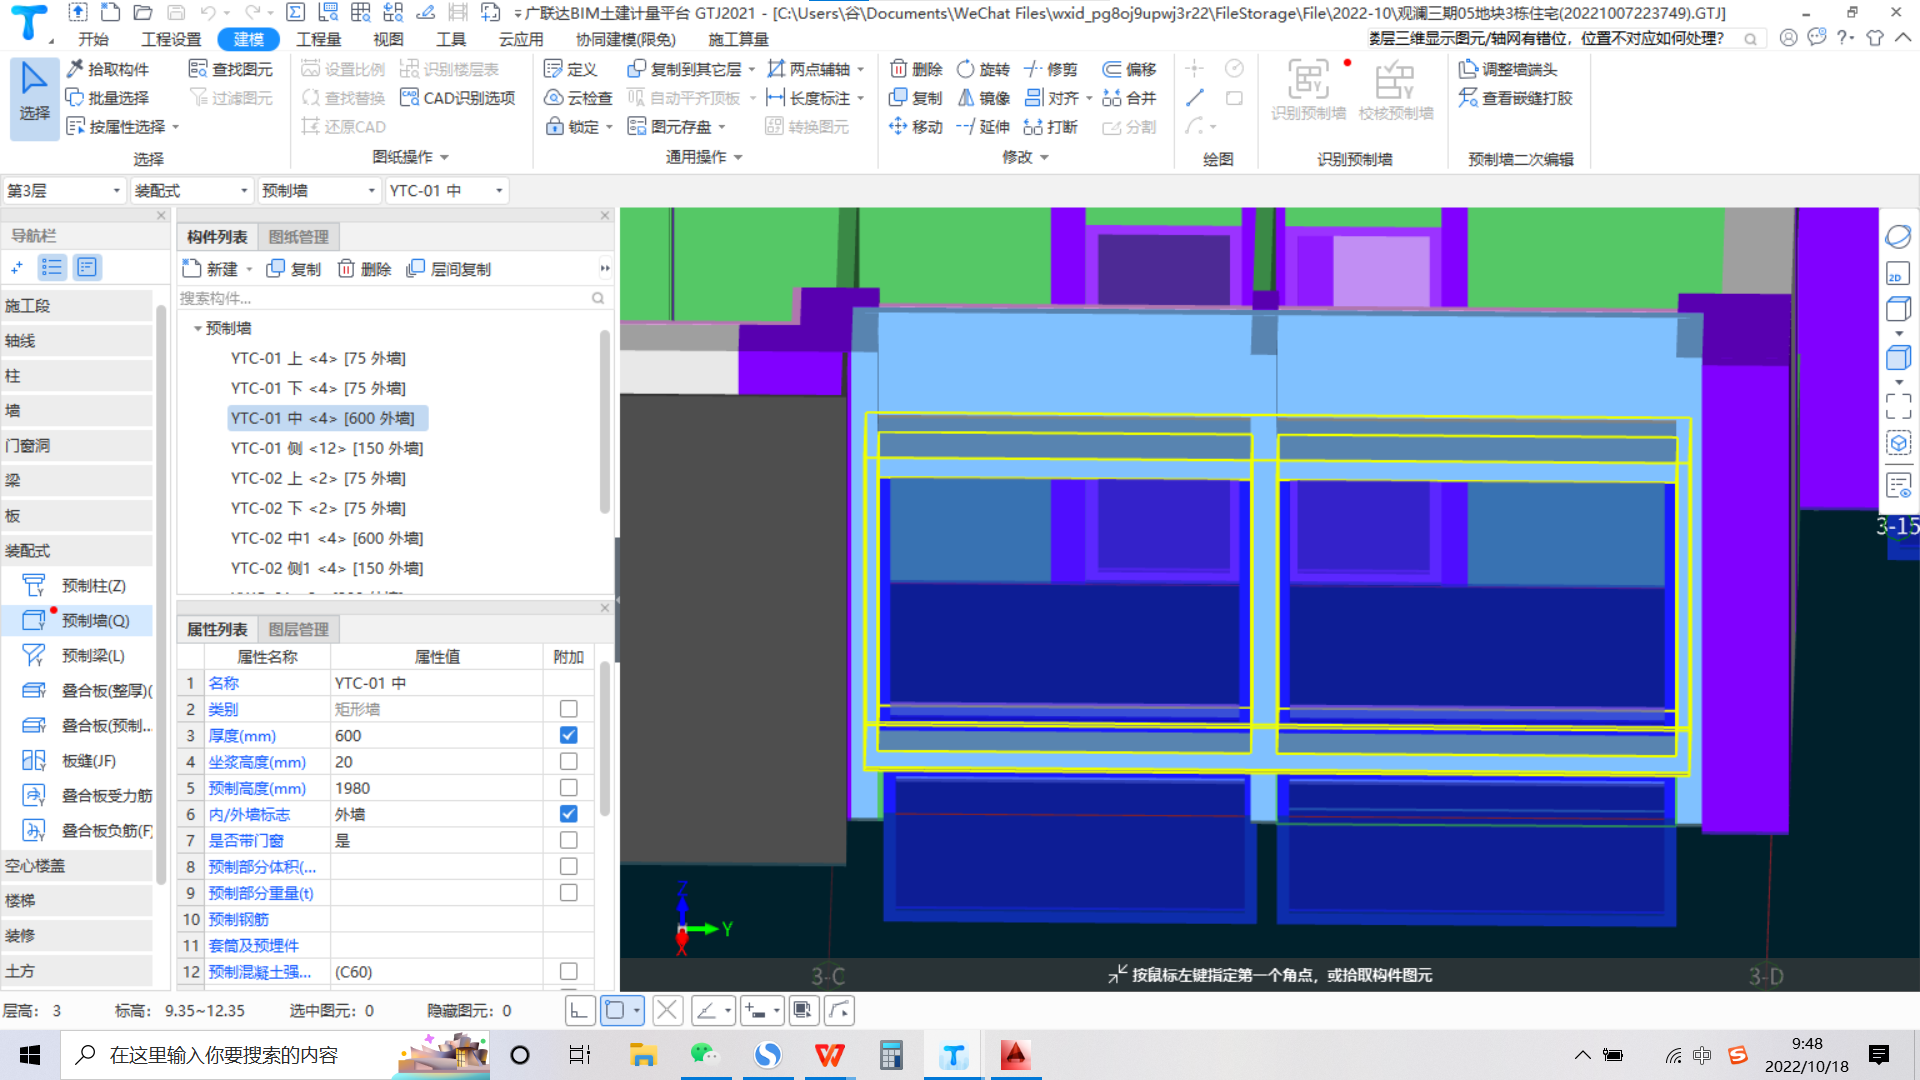
Task: Click 复制 in the component list
Action: [x=294, y=270]
